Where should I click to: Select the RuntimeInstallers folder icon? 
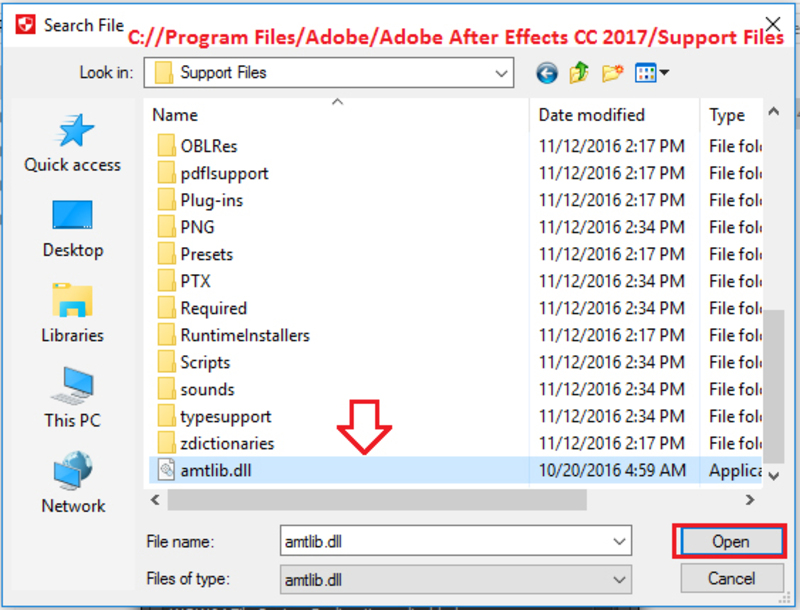[166, 335]
